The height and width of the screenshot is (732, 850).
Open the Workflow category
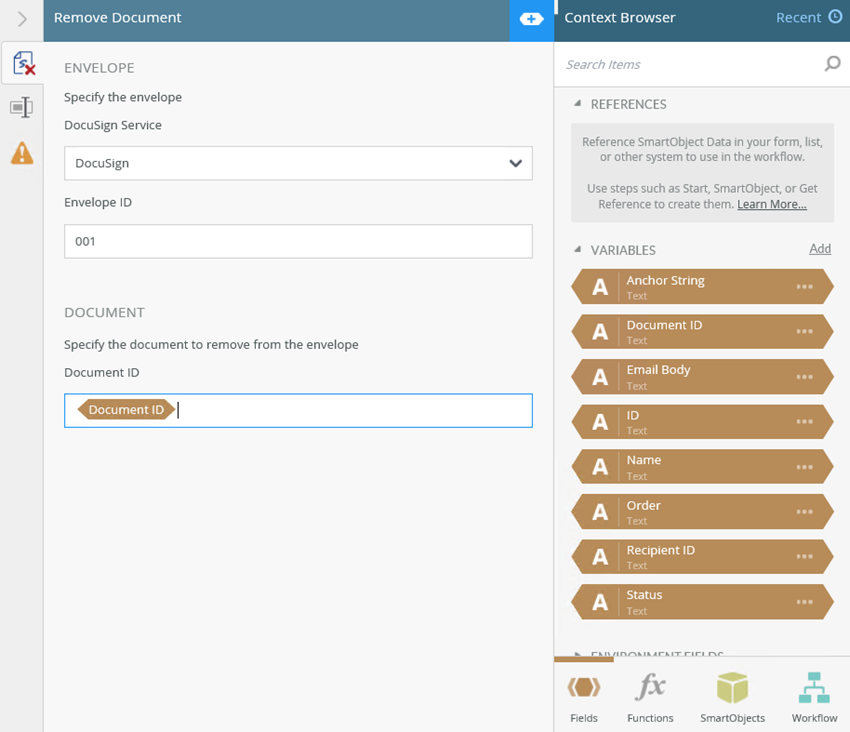pyautogui.click(x=814, y=697)
